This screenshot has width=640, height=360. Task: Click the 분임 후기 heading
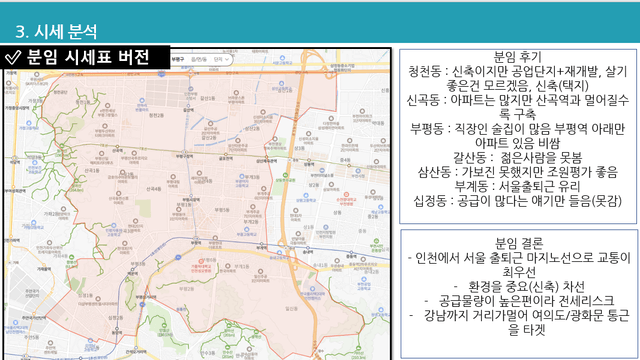click(518, 57)
